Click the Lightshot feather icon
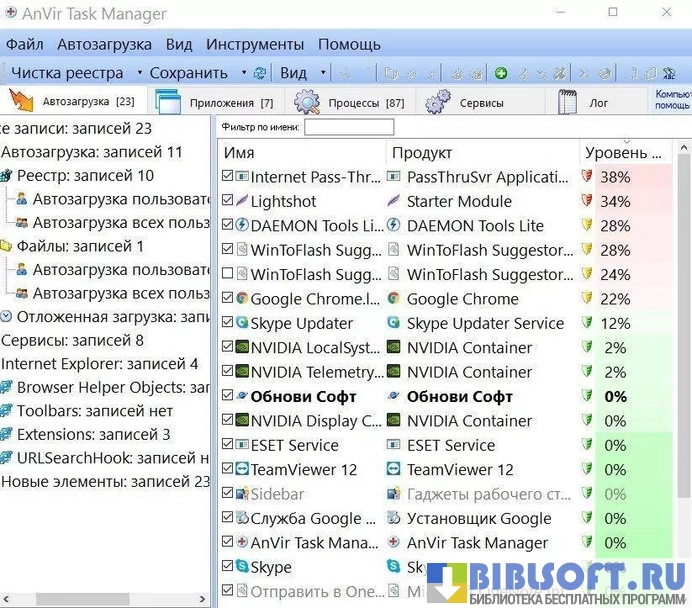 pyautogui.click(x=241, y=201)
